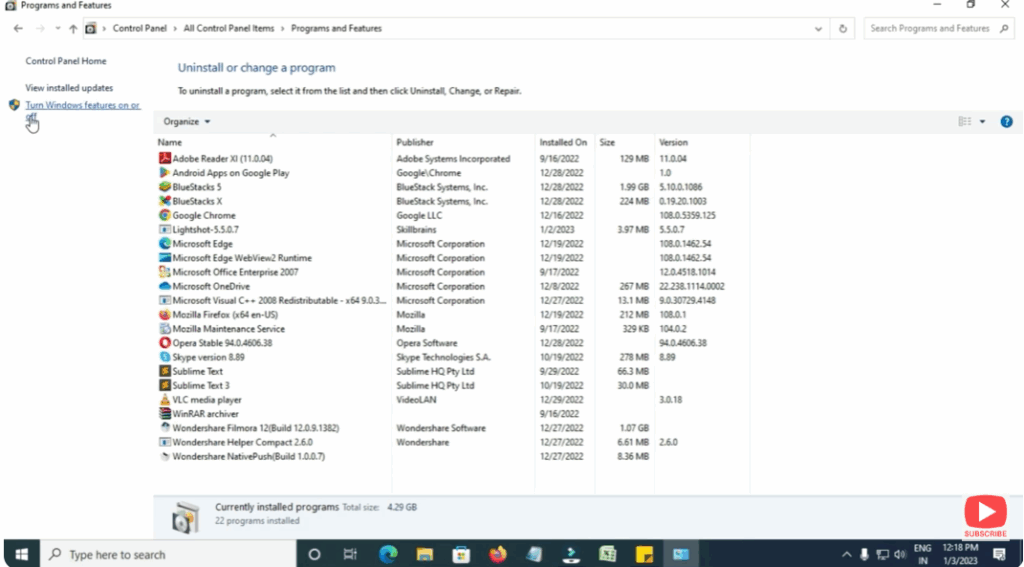Click All Control Panel Items breadcrumb
The image size is (1024, 567).
coord(229,29)
